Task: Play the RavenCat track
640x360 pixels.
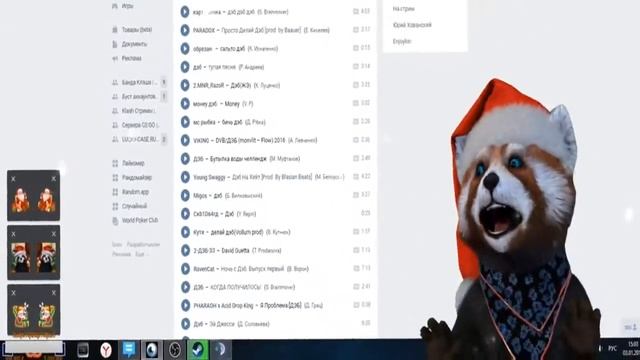Action: 185,269
